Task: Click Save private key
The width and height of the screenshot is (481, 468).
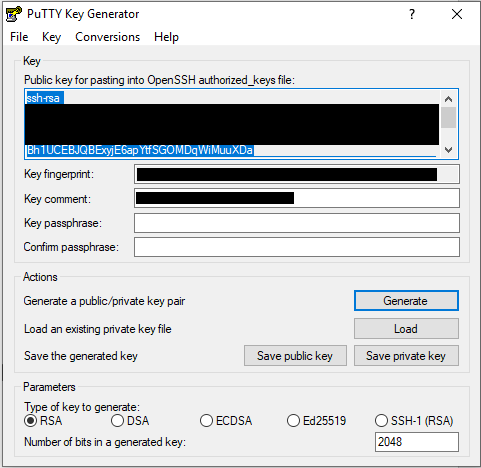Action: pos(406,356)
